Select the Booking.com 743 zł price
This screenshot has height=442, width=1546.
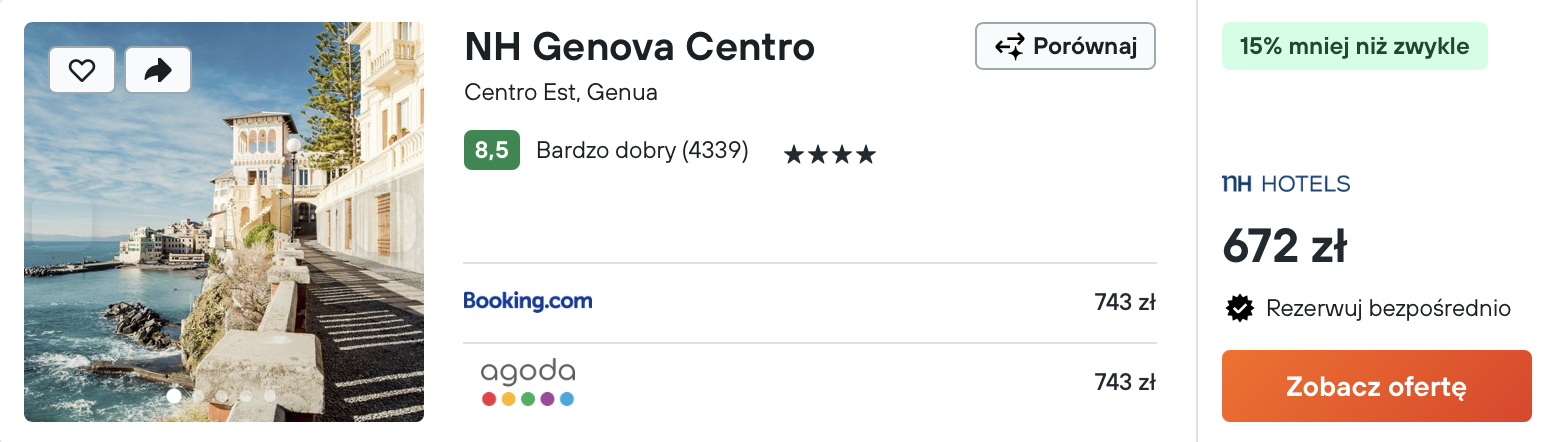pos(1125,302)
